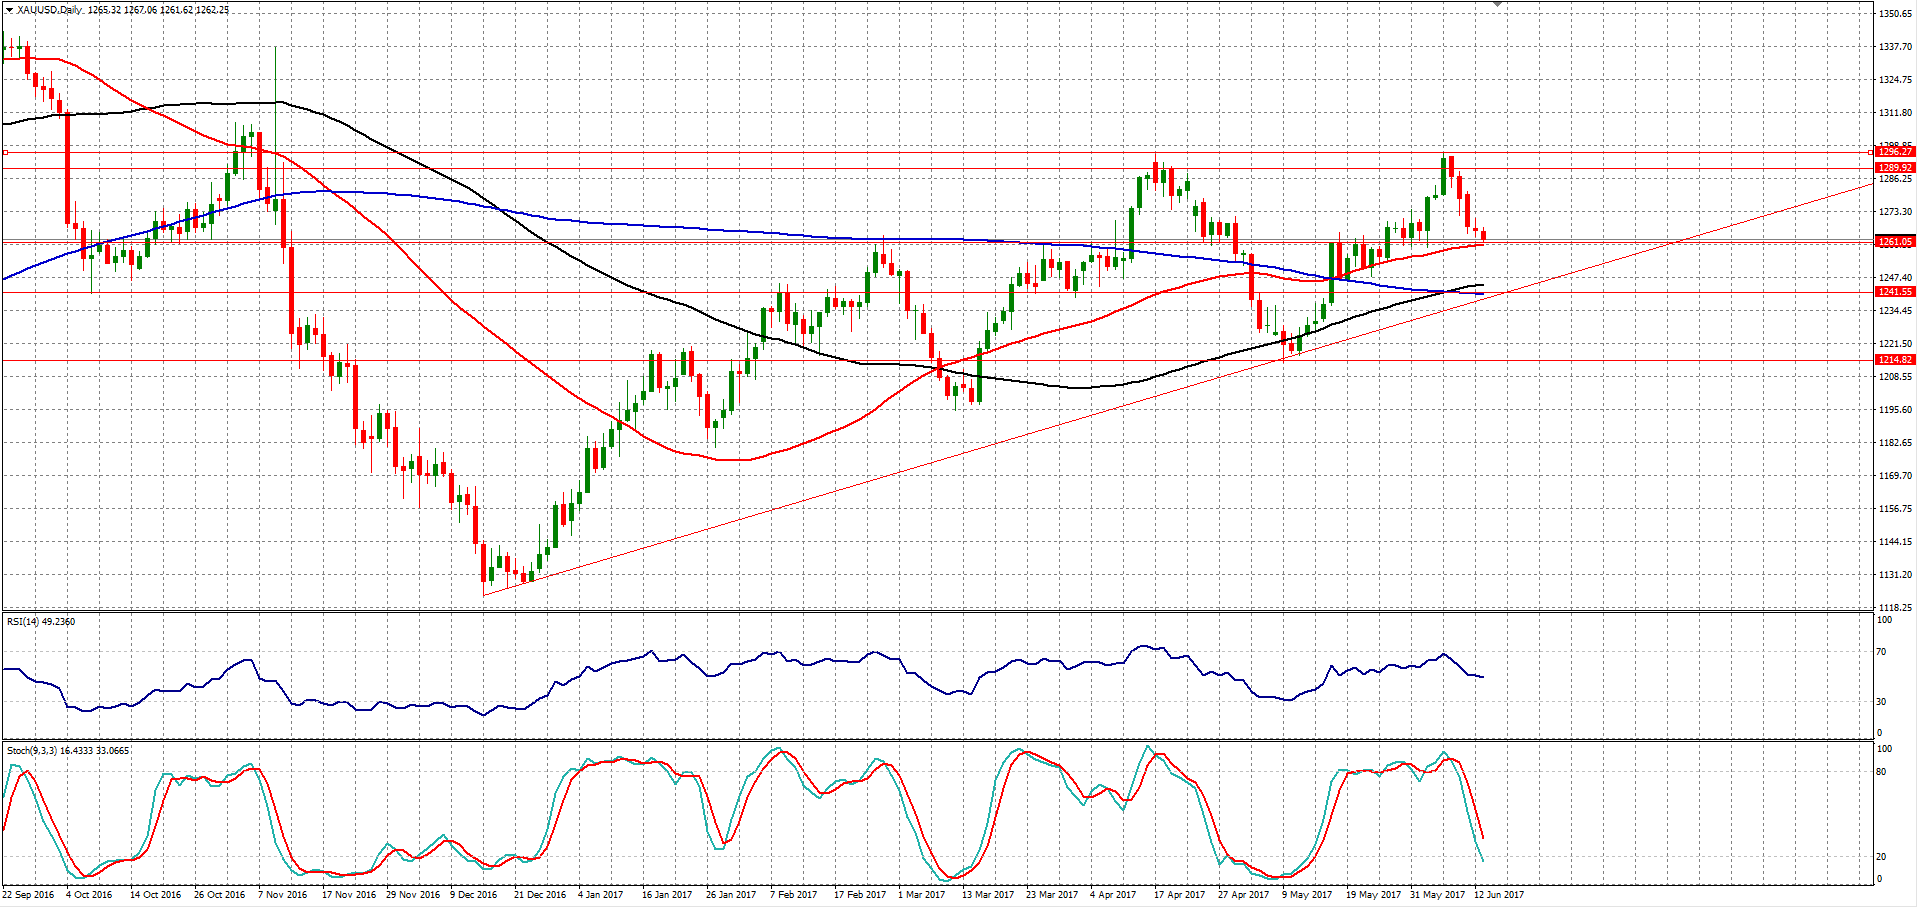Click the 9 Dec 2016 date label
Image resolution: width=1917 pixels, height=908 pixels.
[473, 895]
